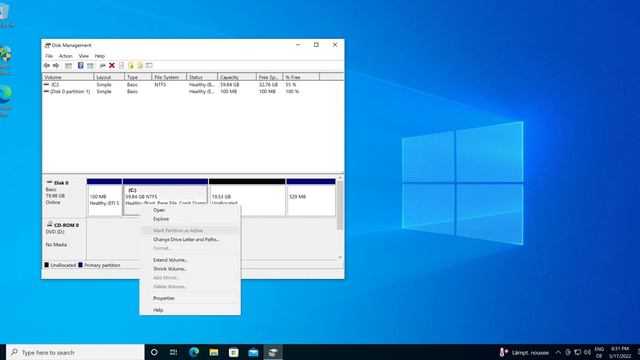Click the Show/Hide Console Tree toolbar icon
The height and width of the screenshot is (360, 640).
(68, 66)
